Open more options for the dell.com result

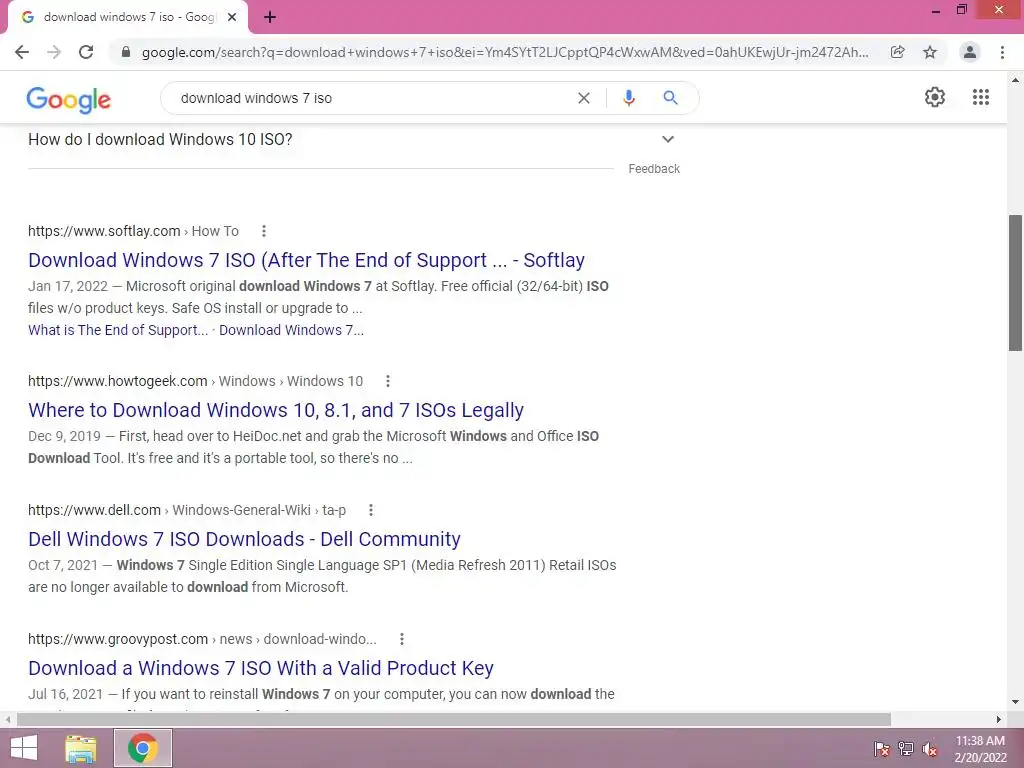coord(371,510)
